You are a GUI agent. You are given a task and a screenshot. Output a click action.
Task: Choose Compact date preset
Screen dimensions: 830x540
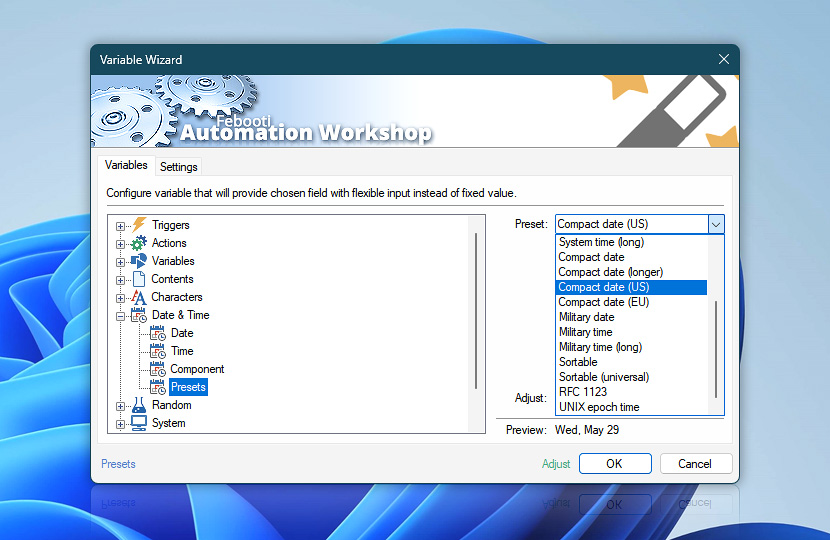(632, 257)
